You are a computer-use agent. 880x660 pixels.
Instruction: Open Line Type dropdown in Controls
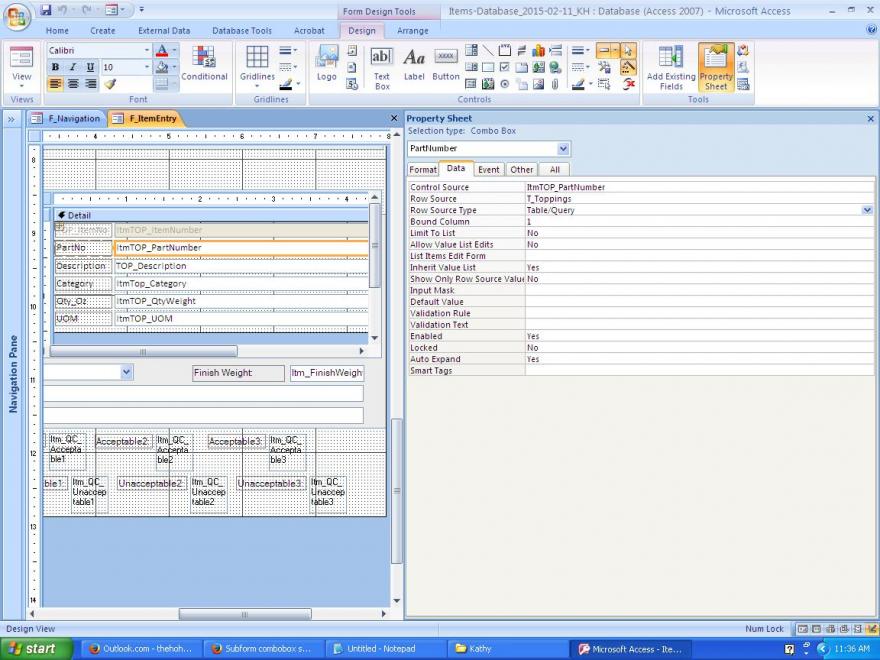click(x=580, y=67)
